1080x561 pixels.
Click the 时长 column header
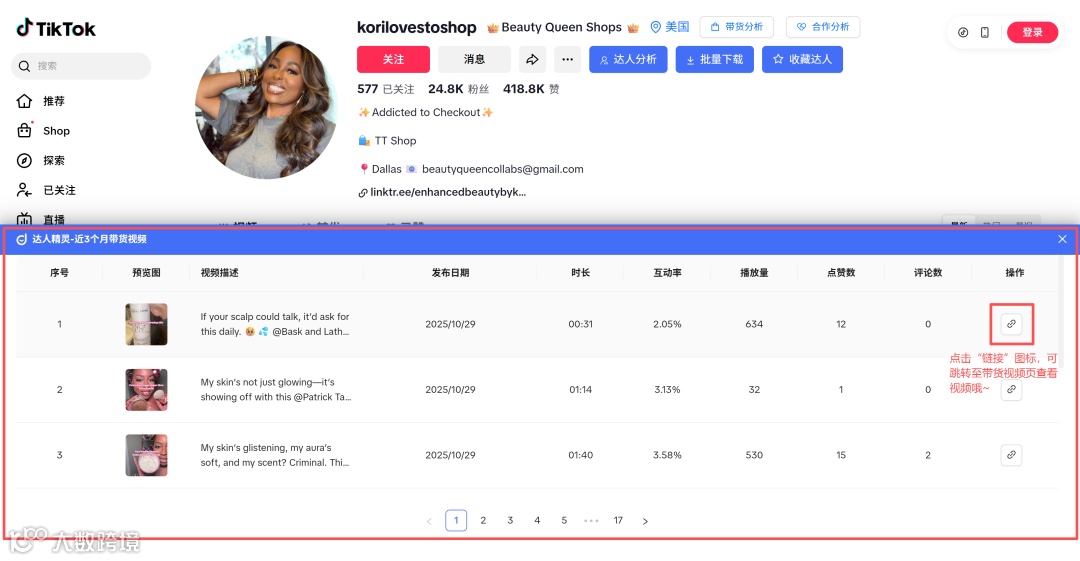pos(581,273)
